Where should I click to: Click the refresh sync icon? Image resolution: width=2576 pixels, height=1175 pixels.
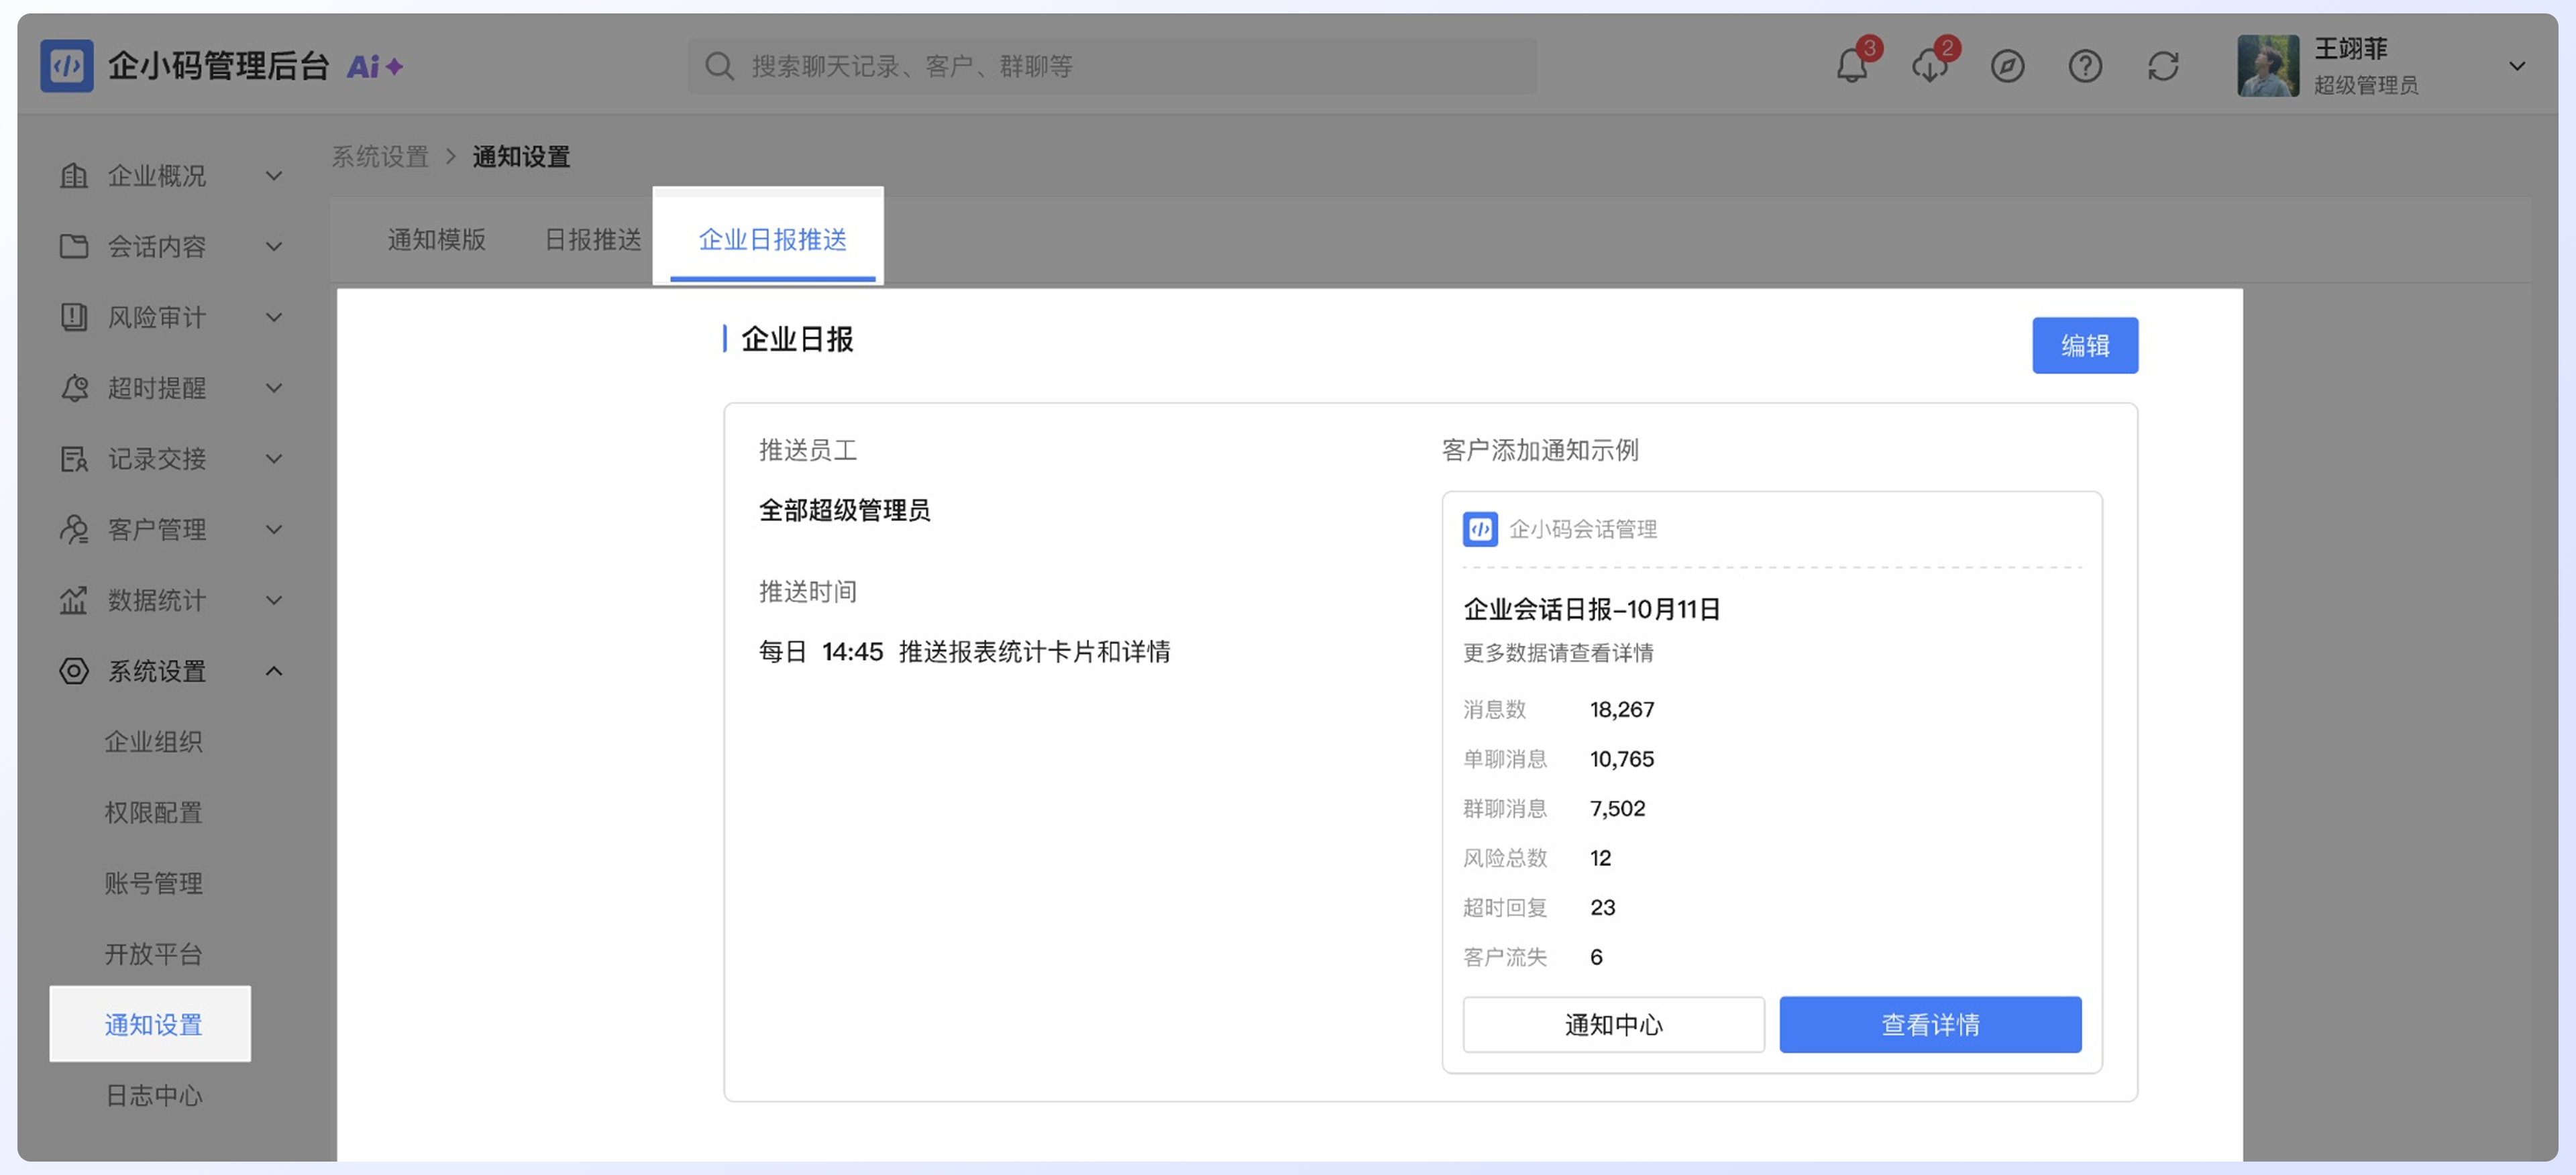point(2163,67)
